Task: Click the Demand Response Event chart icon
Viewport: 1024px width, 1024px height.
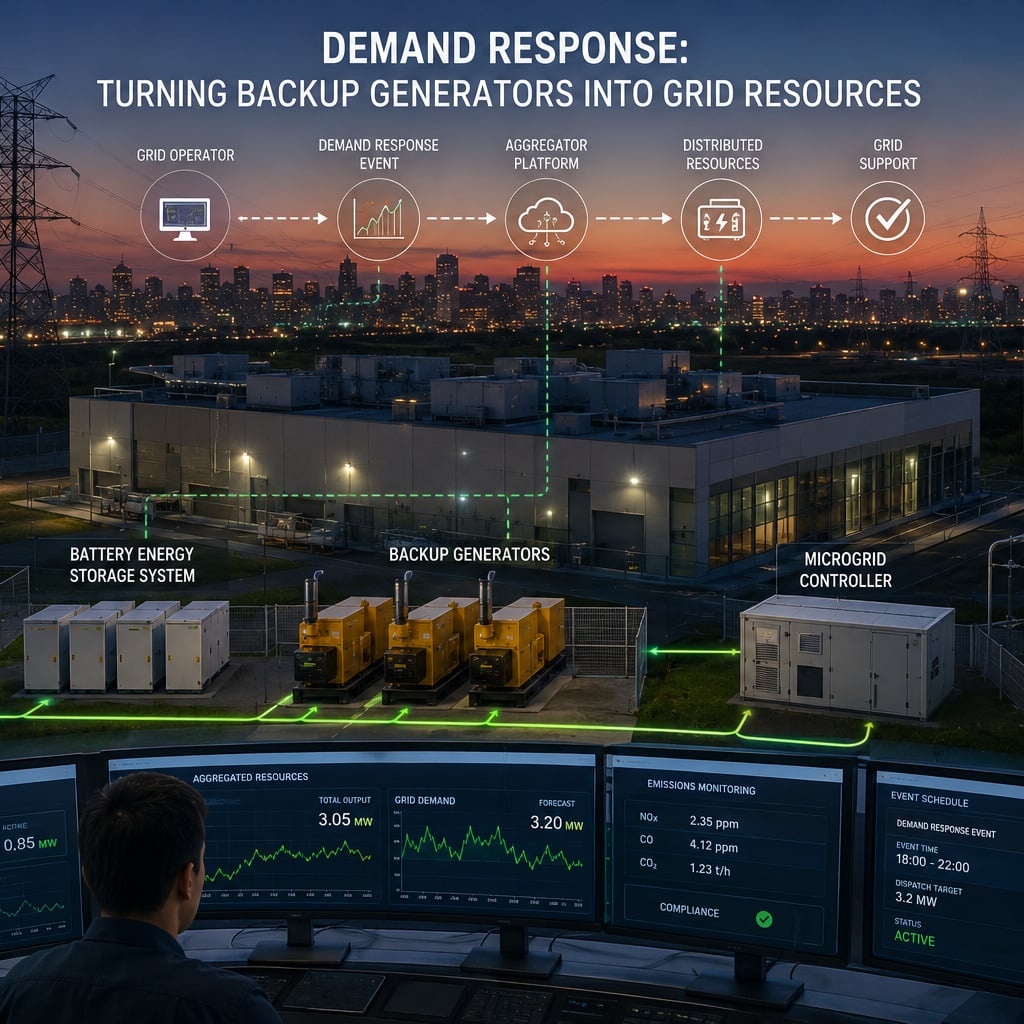Action: [x=378, y=218]
